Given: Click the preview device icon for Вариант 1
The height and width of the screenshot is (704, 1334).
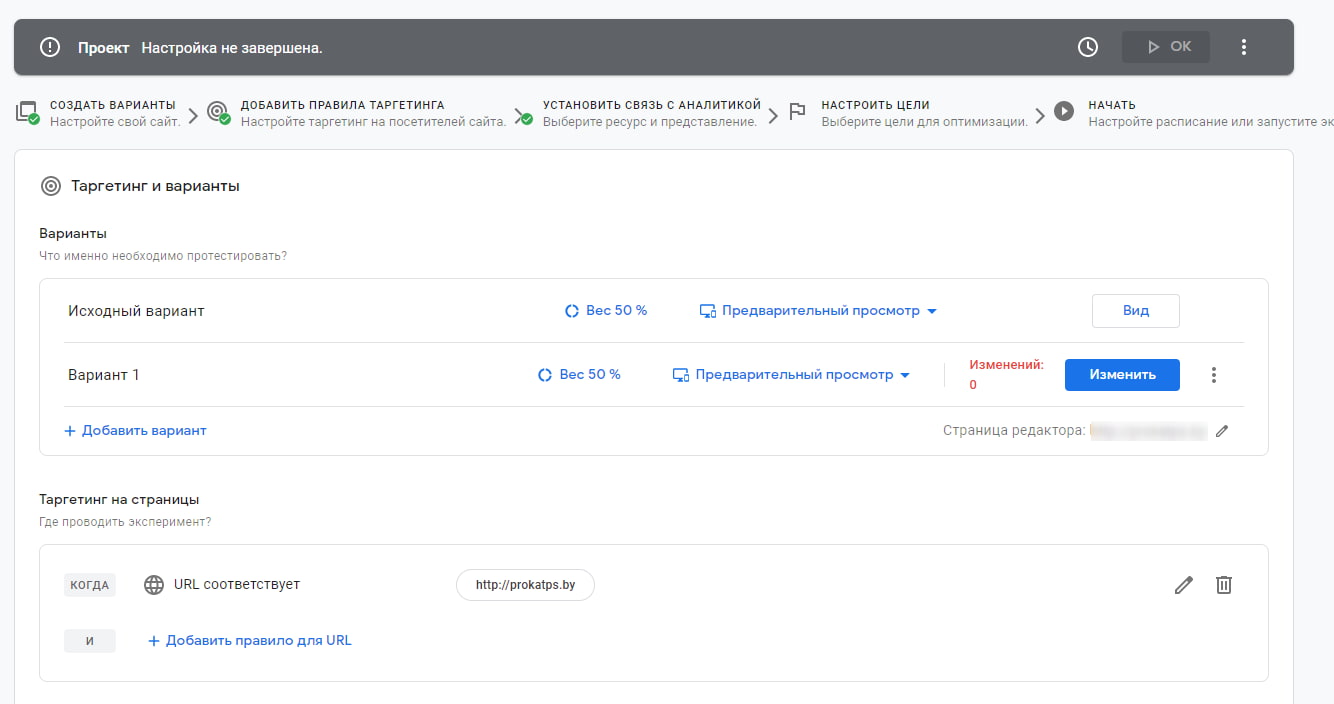Looking at the screenshot, I should [x=681, y=374].
